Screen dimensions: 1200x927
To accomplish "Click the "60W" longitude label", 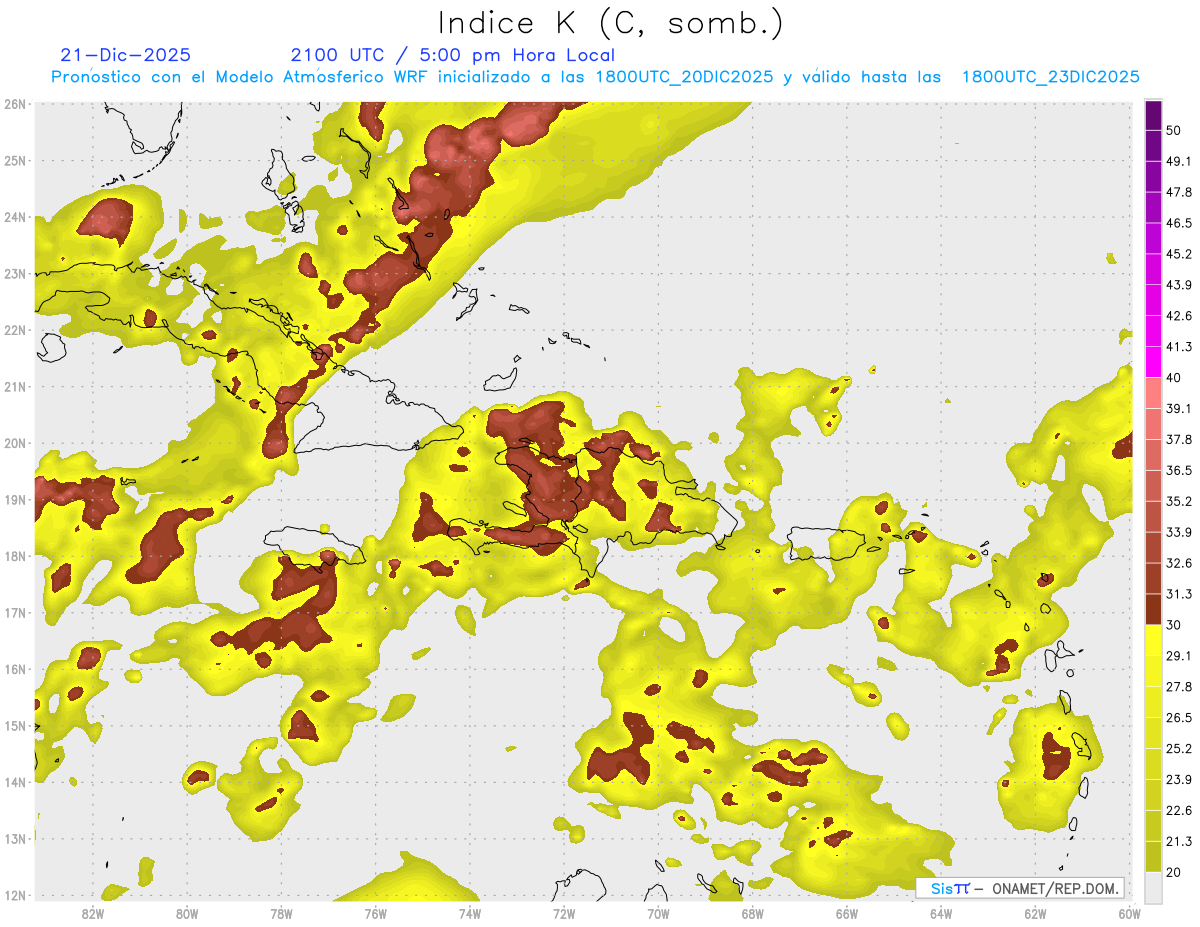I will coord(1129,913).
